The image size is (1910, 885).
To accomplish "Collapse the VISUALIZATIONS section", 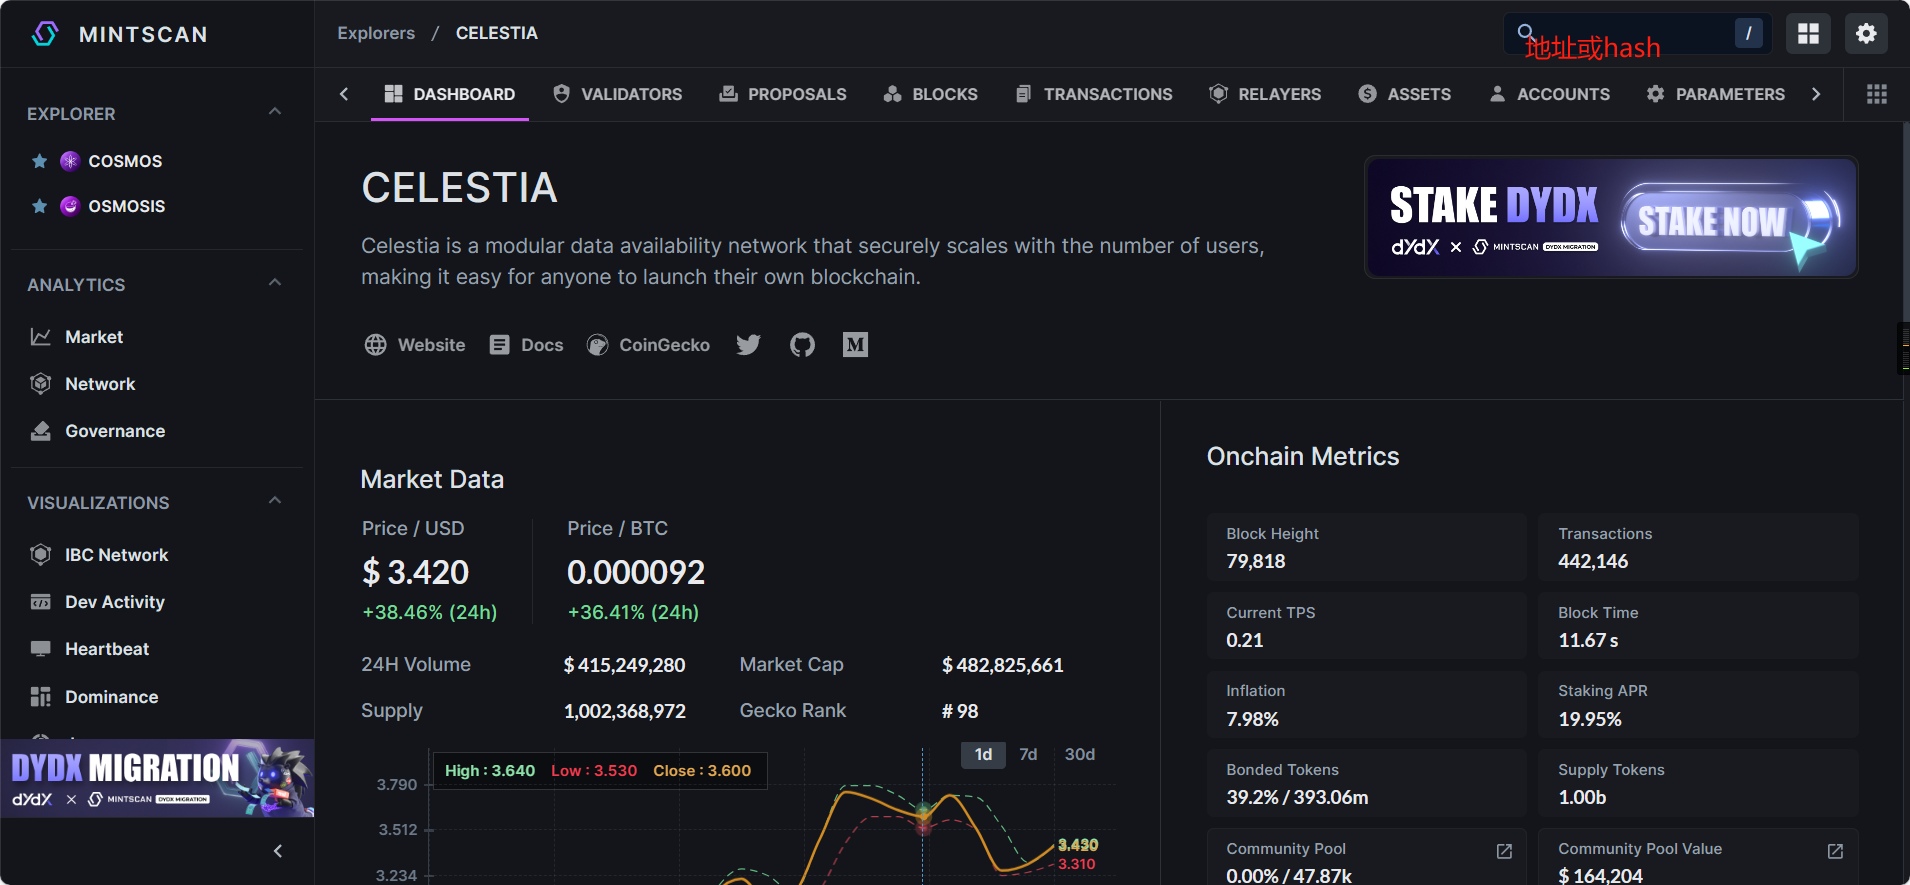I will click(x=275, y=501).
